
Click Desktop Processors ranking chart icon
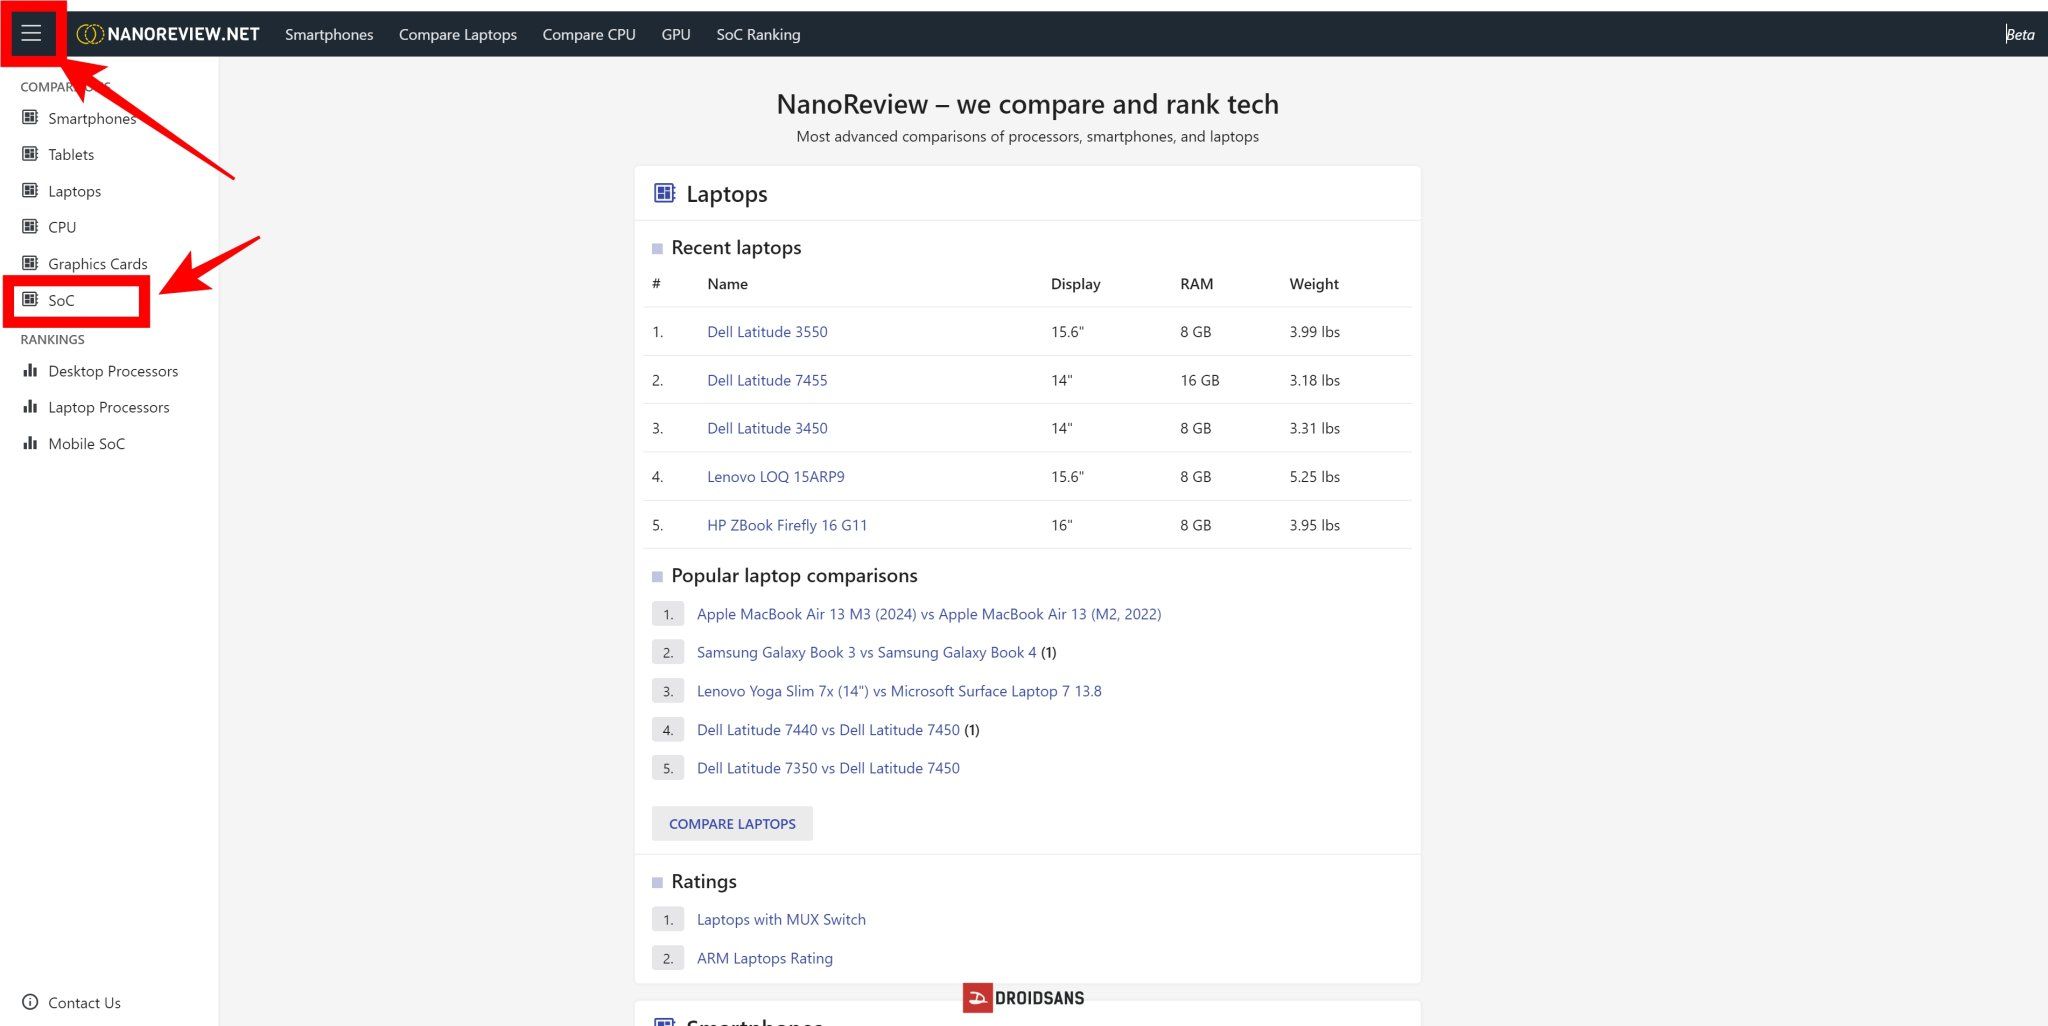(x=30, y=371)
